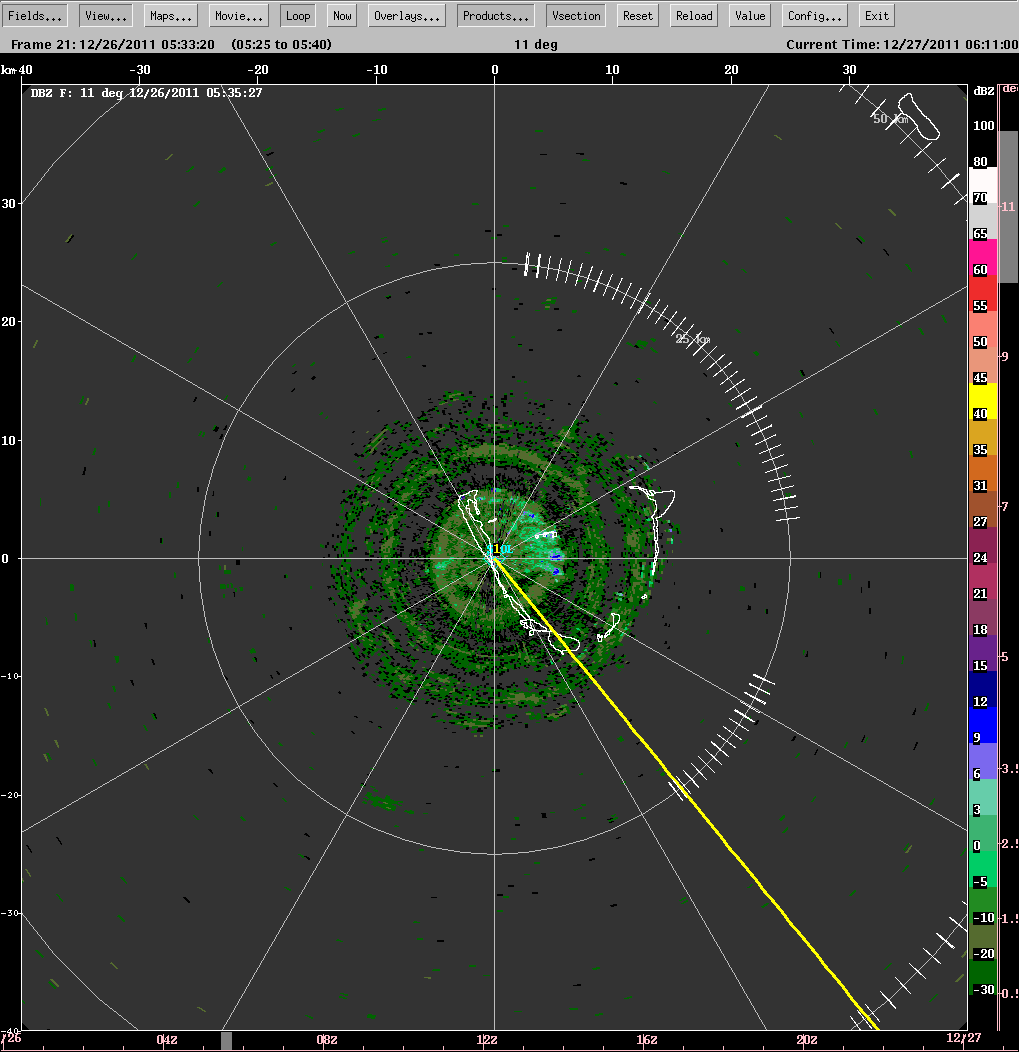
Task: Enable the Value readout mode
Action: point(749,15)
